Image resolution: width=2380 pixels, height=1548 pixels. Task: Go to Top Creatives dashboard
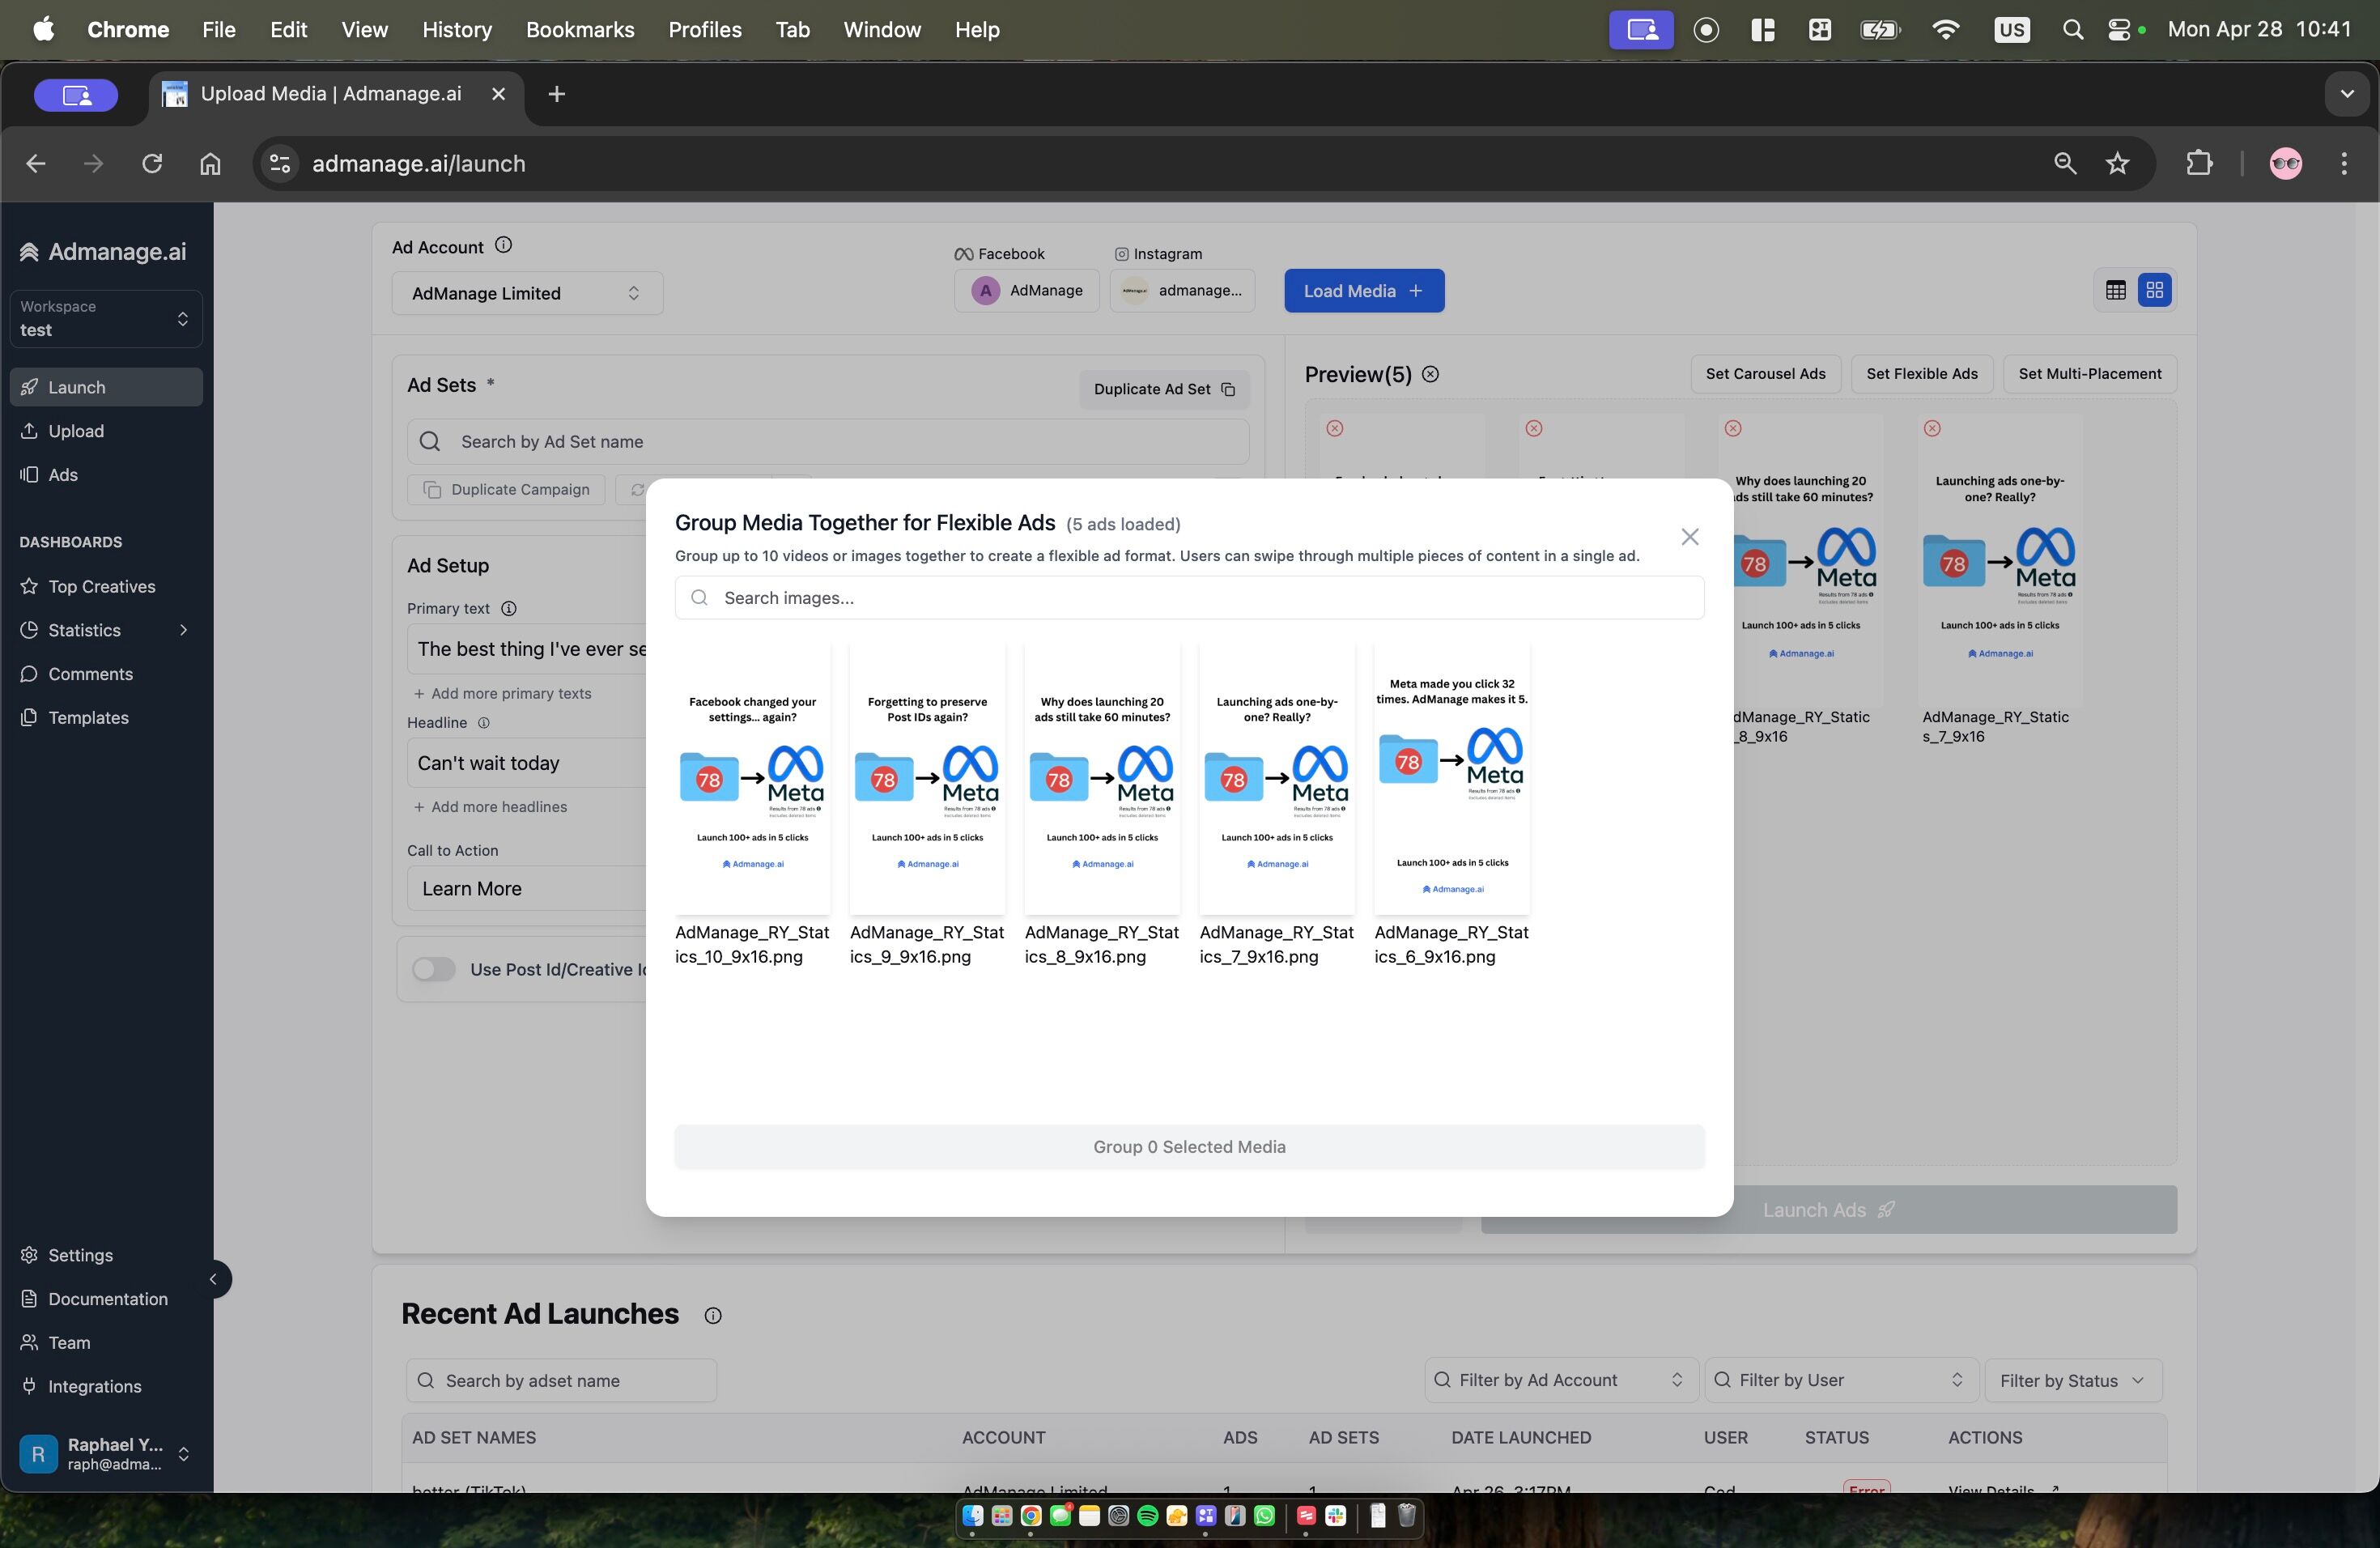pos(102,586)
